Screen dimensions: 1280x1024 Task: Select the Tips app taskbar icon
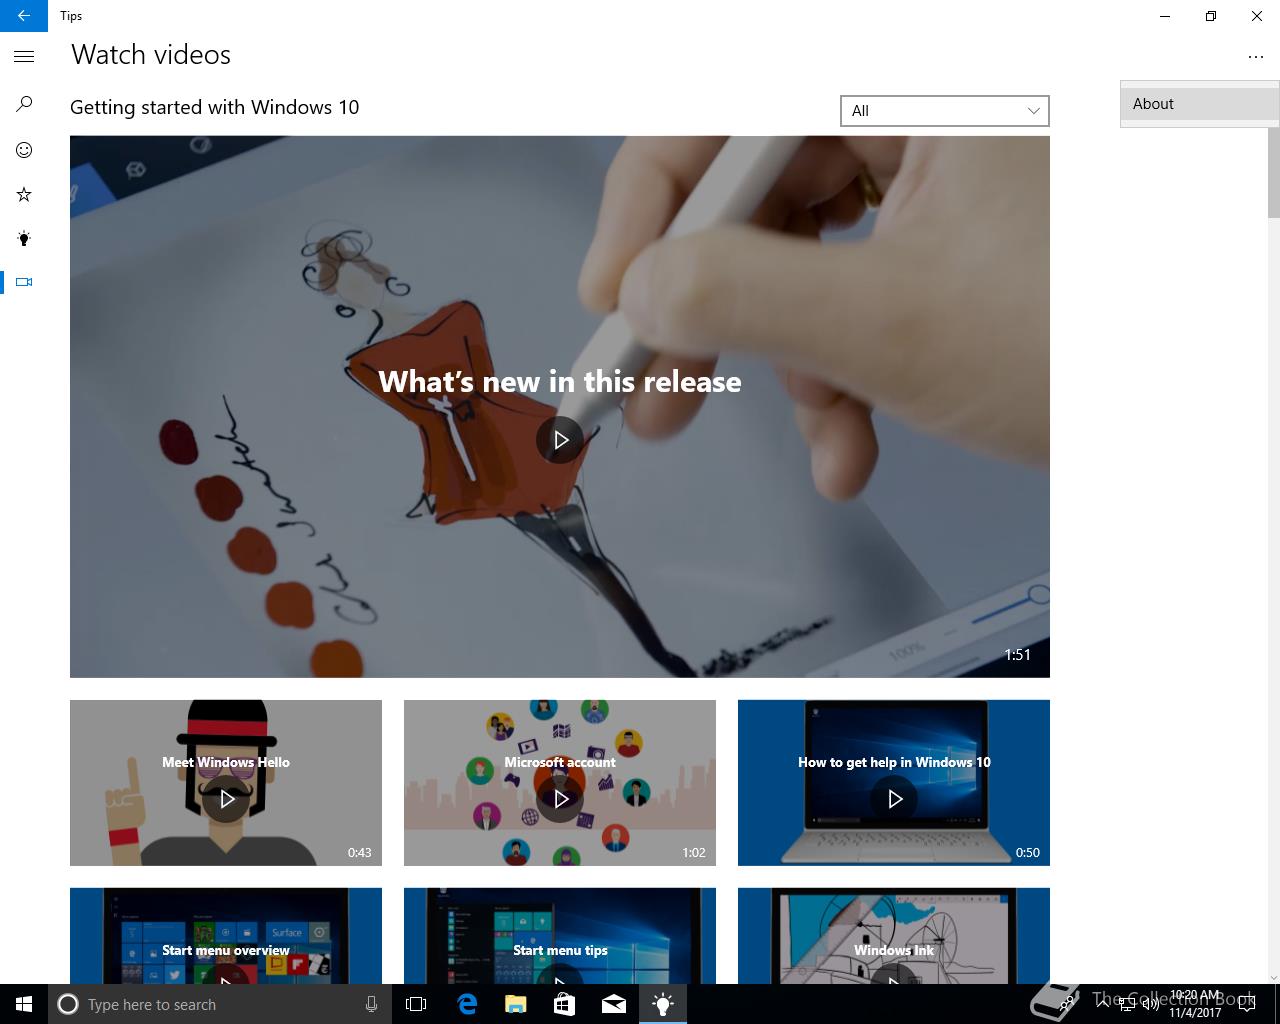coord(662,1004)
